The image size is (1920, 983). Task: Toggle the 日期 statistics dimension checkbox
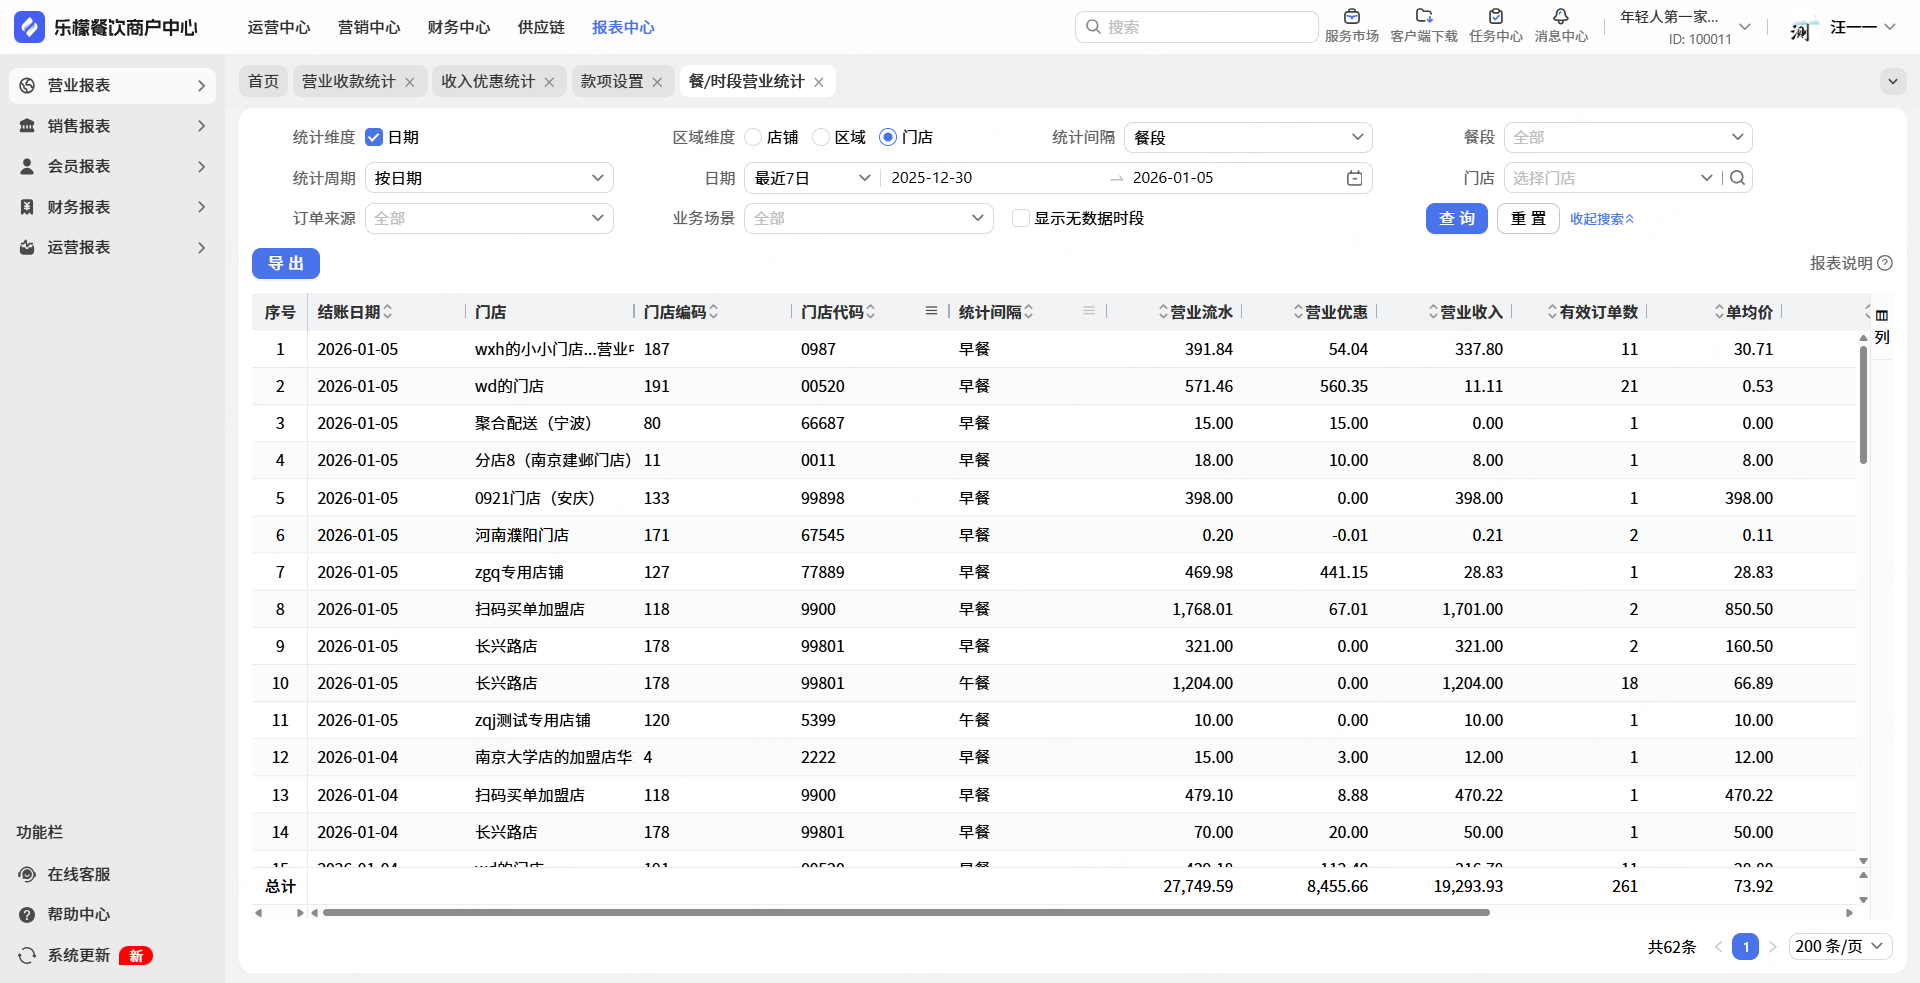(x=374, y=137)
